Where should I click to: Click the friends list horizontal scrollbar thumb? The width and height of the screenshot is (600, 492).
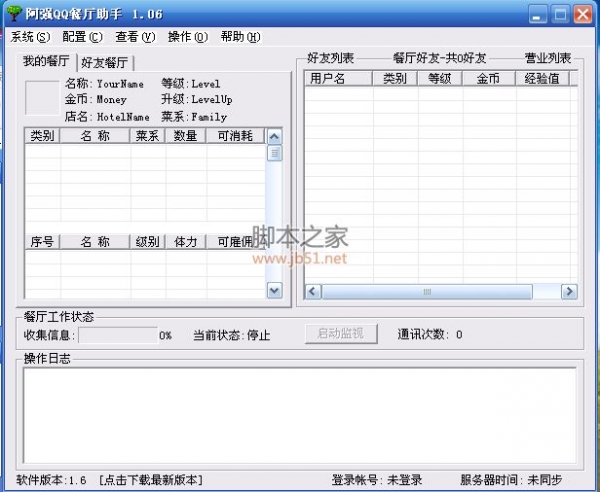coord(427,292)
